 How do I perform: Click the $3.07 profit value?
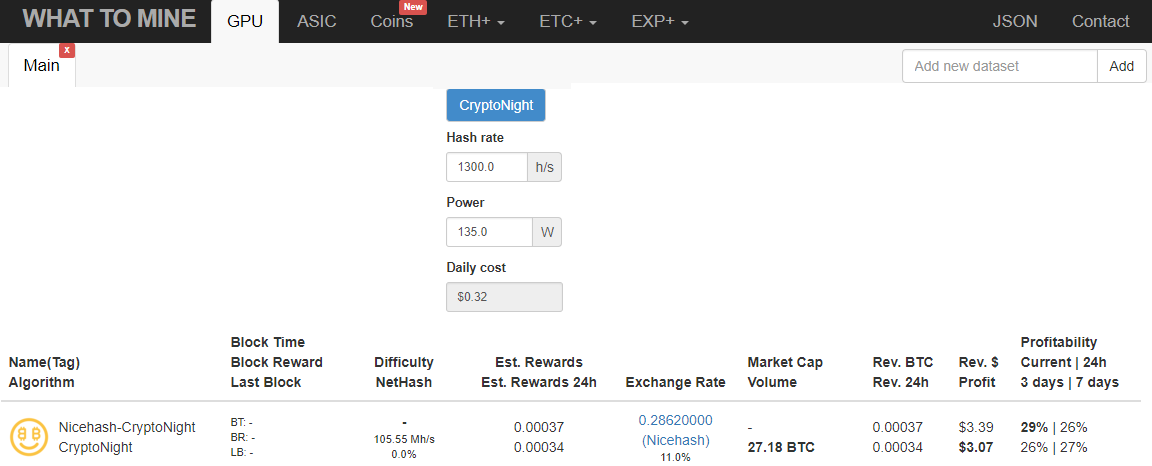[x=976, y=447]
